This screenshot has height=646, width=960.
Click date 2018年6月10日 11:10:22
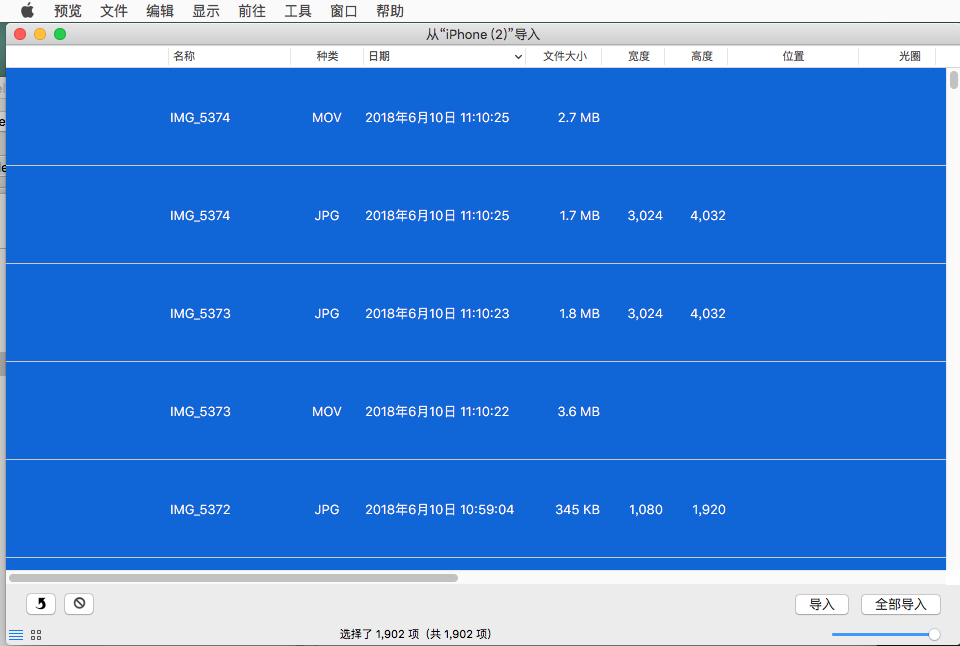pos(437,411)
